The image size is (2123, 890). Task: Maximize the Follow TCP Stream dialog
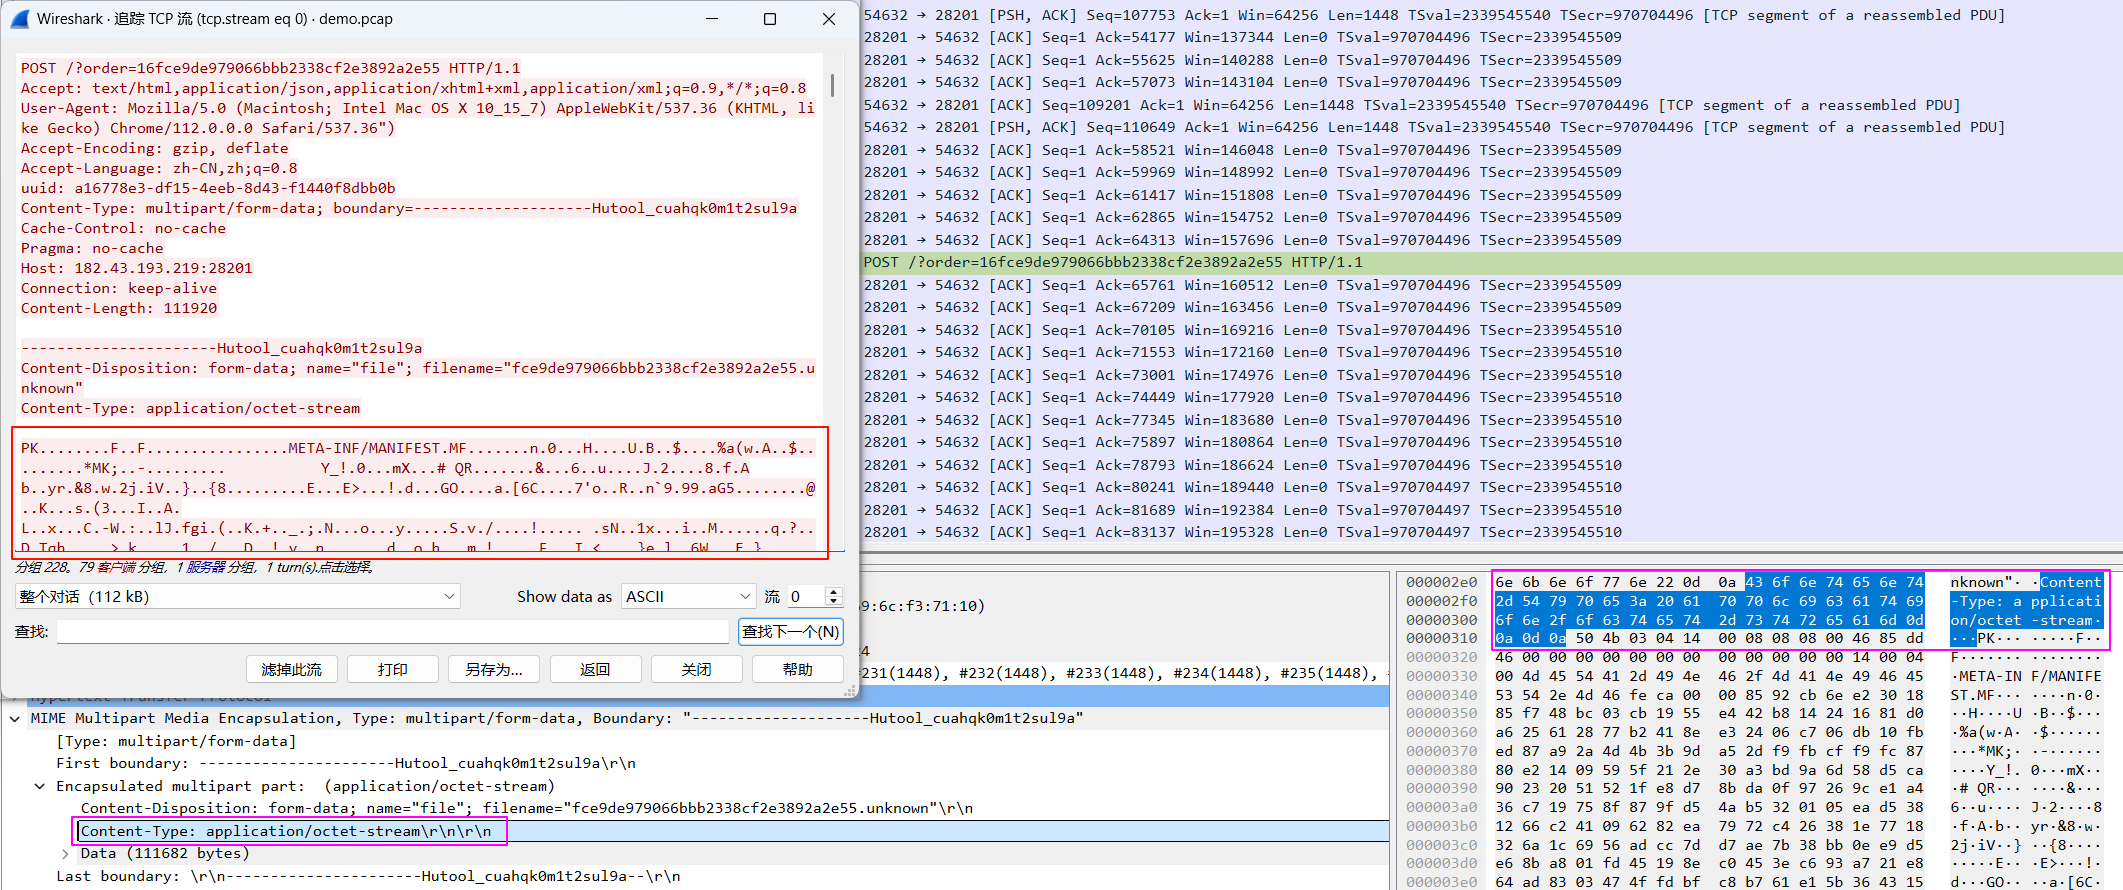click(x=770, y=19)
